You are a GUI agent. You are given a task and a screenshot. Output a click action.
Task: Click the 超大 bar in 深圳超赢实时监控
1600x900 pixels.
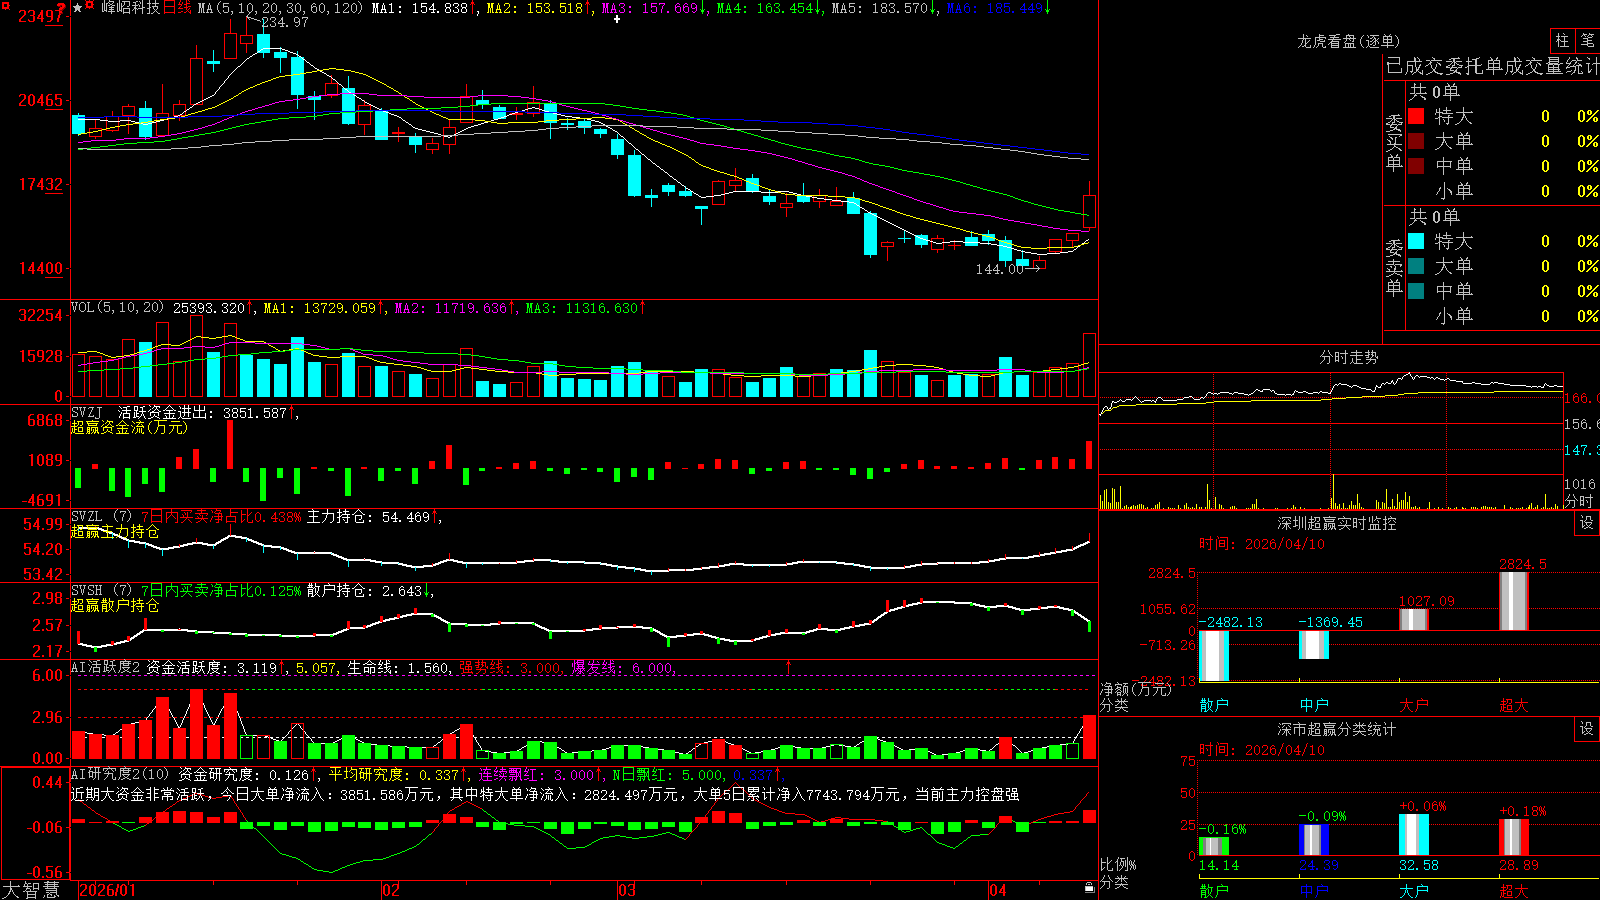[x=1514, y=601]
